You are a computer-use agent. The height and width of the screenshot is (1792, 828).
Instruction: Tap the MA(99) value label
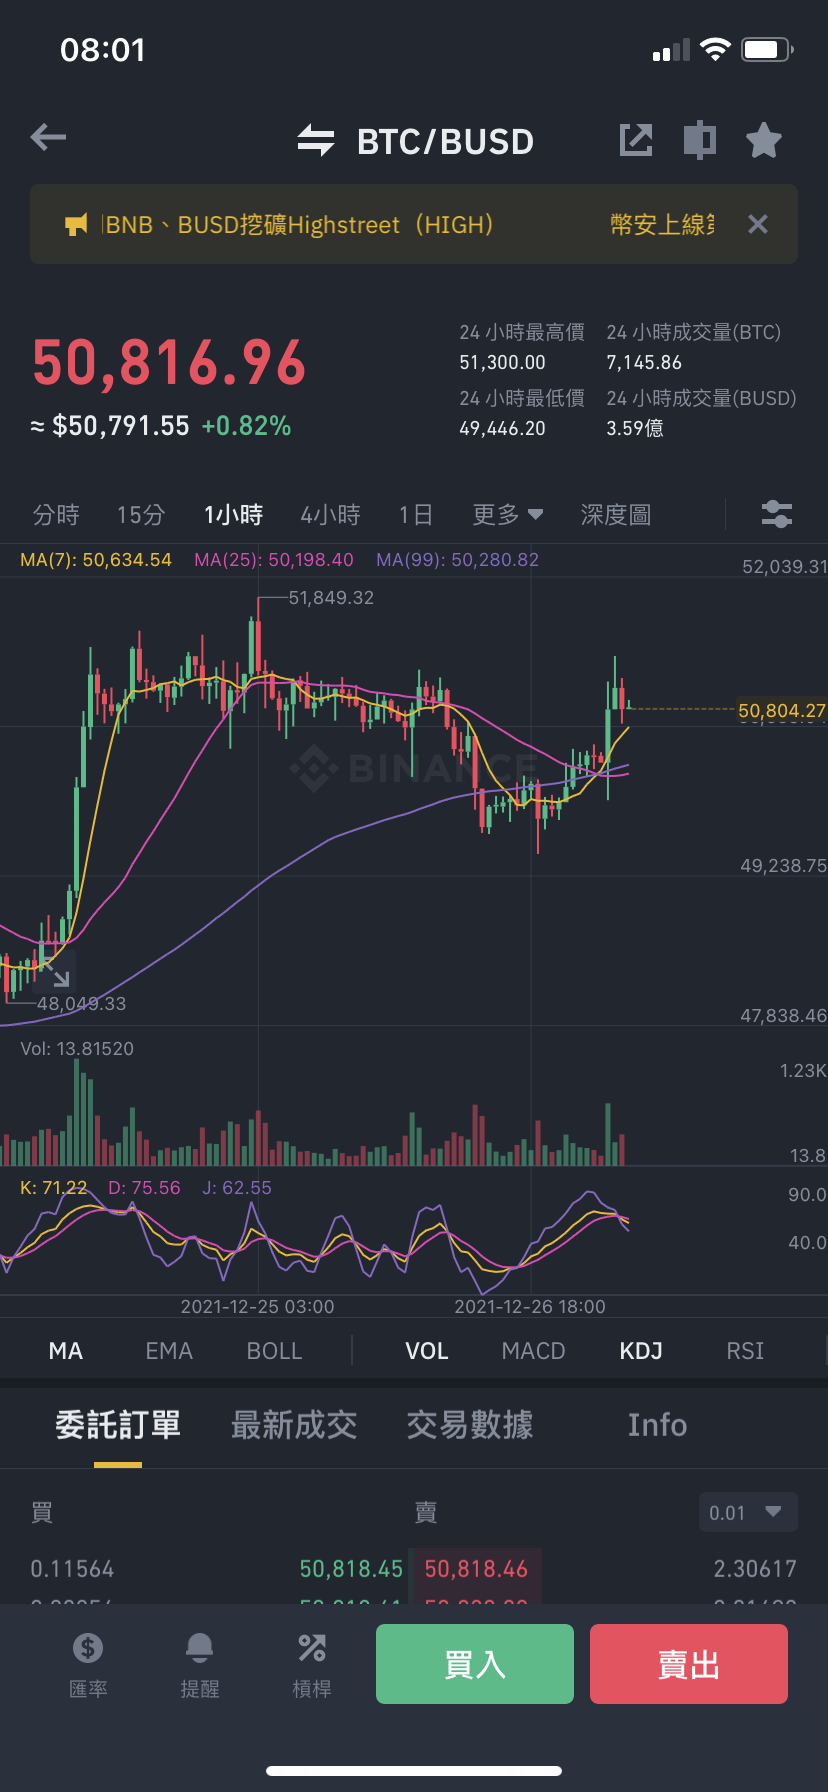(x=457, y=560)
